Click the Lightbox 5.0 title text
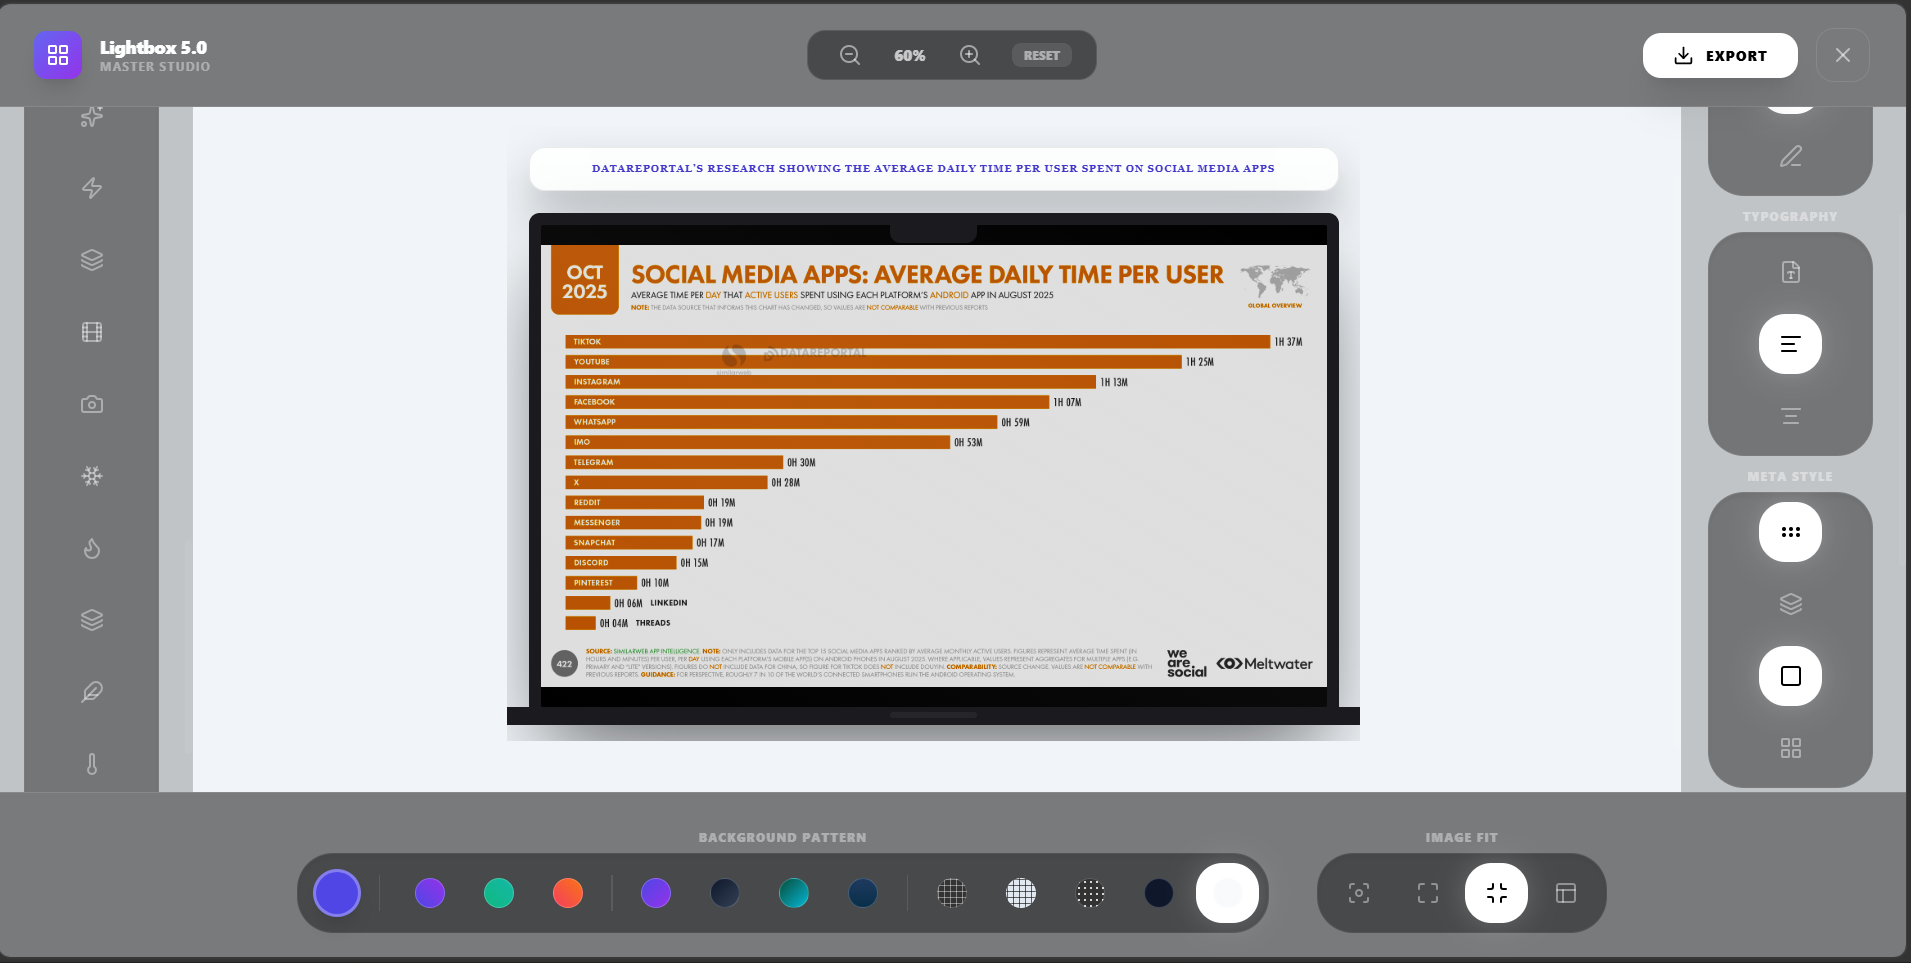The image size is (1911, 963). click(x=153, y=47)
